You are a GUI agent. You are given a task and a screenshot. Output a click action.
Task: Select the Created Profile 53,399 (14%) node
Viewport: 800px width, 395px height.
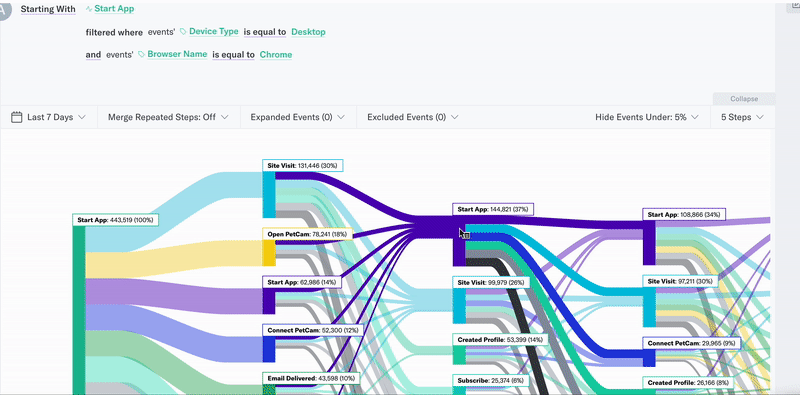pyautogui.click(x=501, y=340)
